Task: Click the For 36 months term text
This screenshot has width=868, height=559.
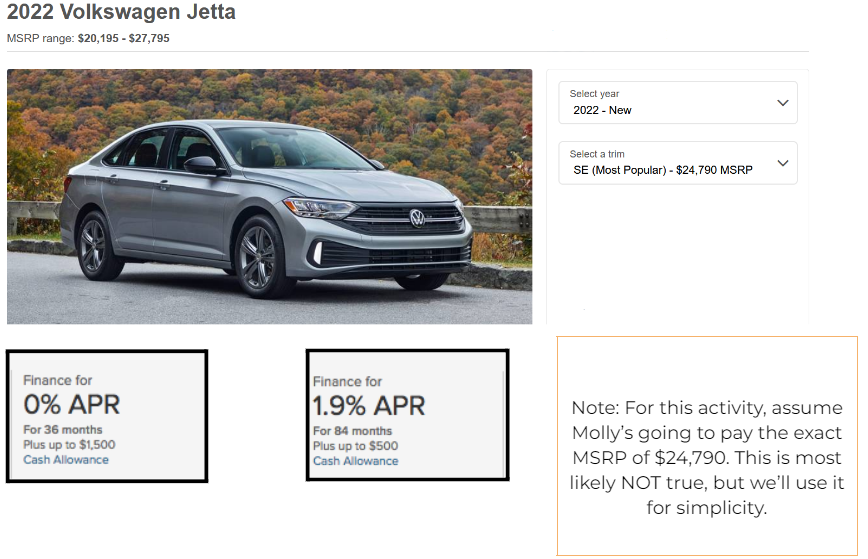Action: click(x=62, y=430)
